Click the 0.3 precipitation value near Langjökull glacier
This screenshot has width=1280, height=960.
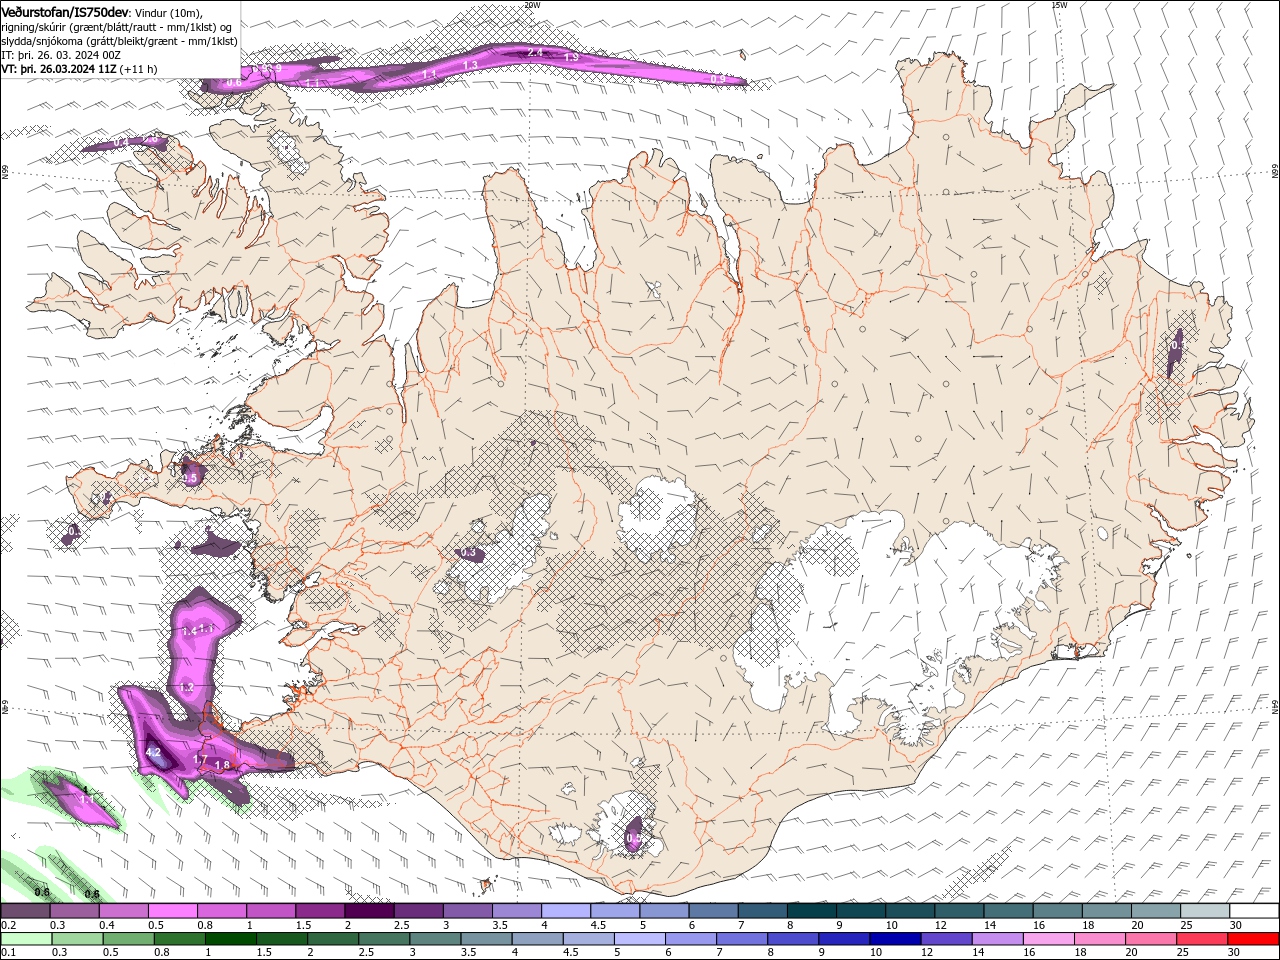click(x=468, y=553)
